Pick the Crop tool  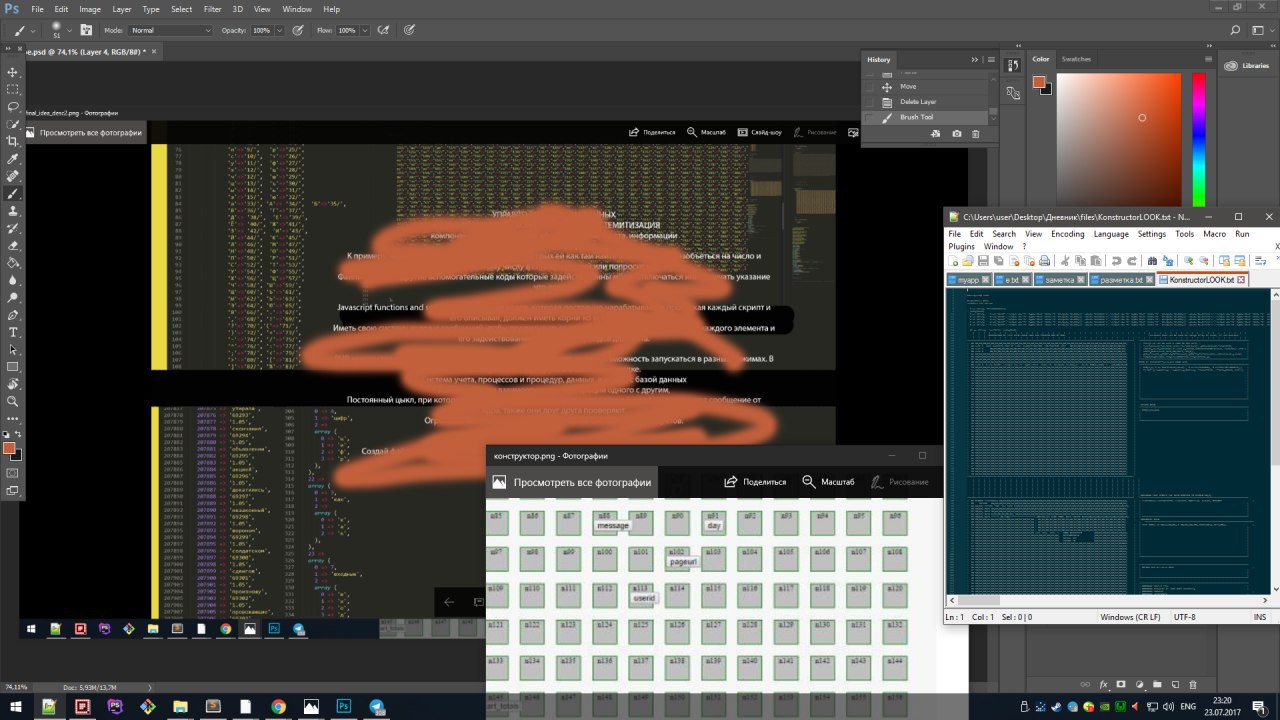click(x=13, y=141)
